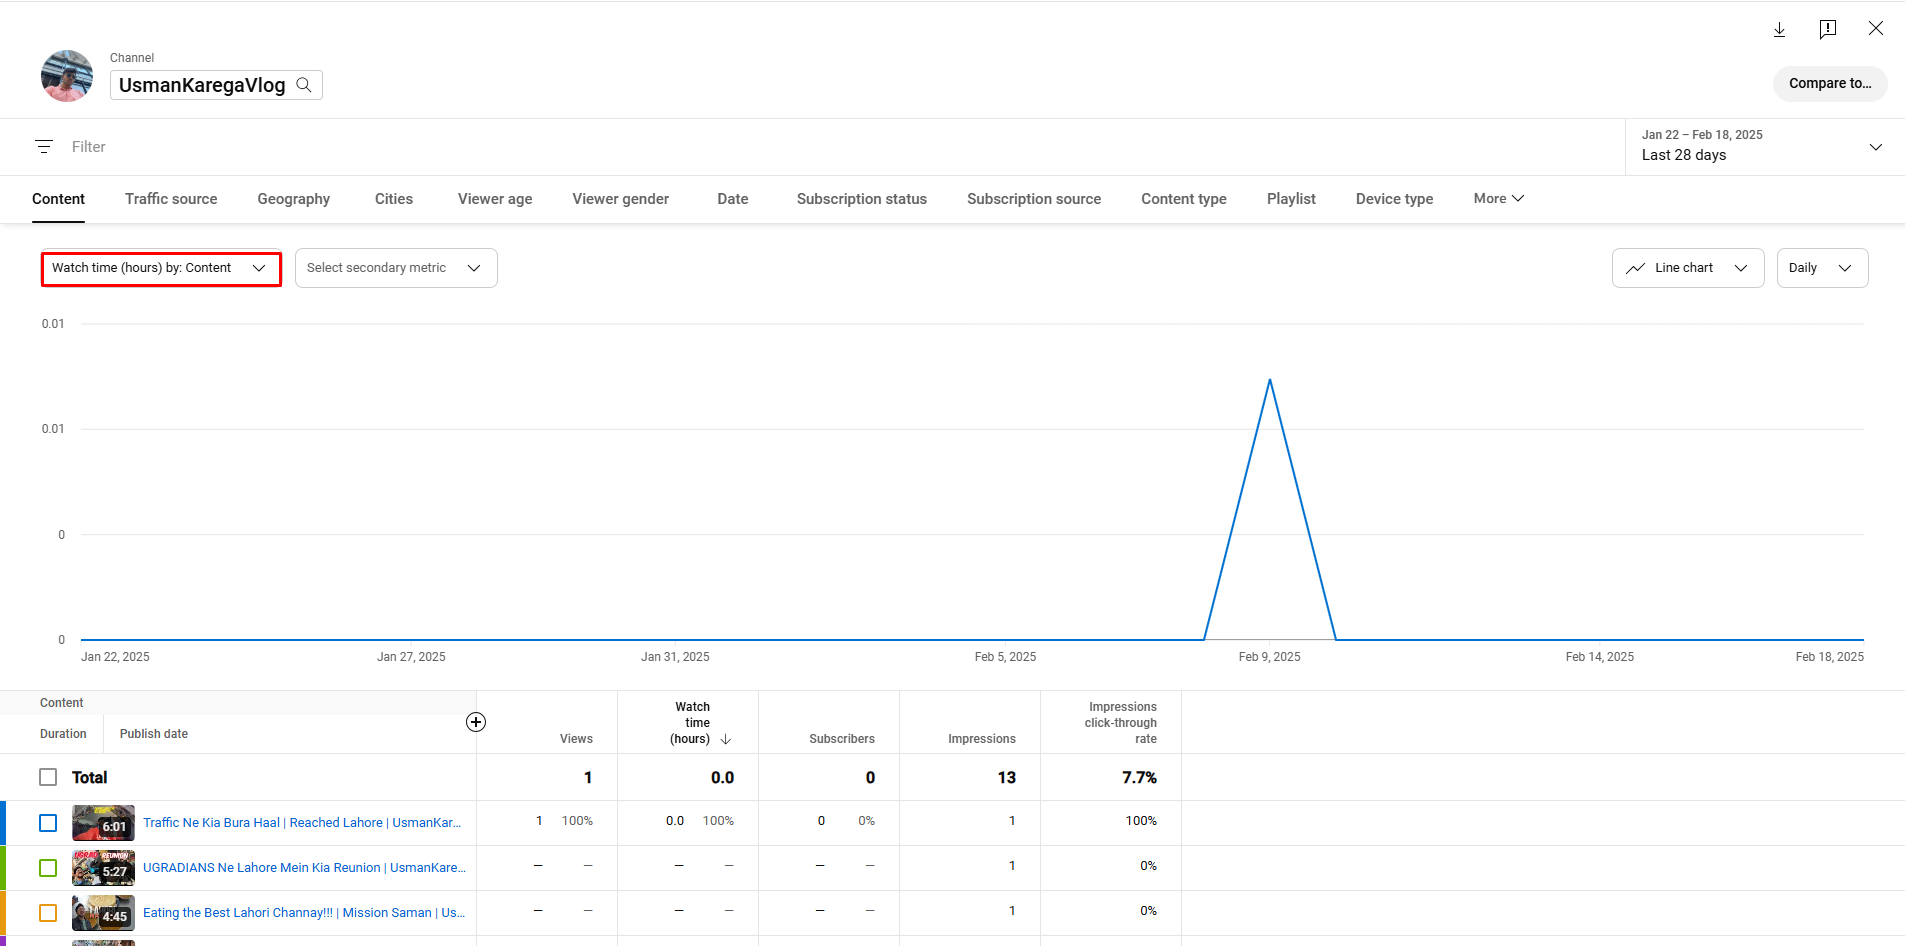The height and width of the screenshot is (946, 1905).
Task: Click the add metric column plus icon
Action: click(x=476, y=721)
